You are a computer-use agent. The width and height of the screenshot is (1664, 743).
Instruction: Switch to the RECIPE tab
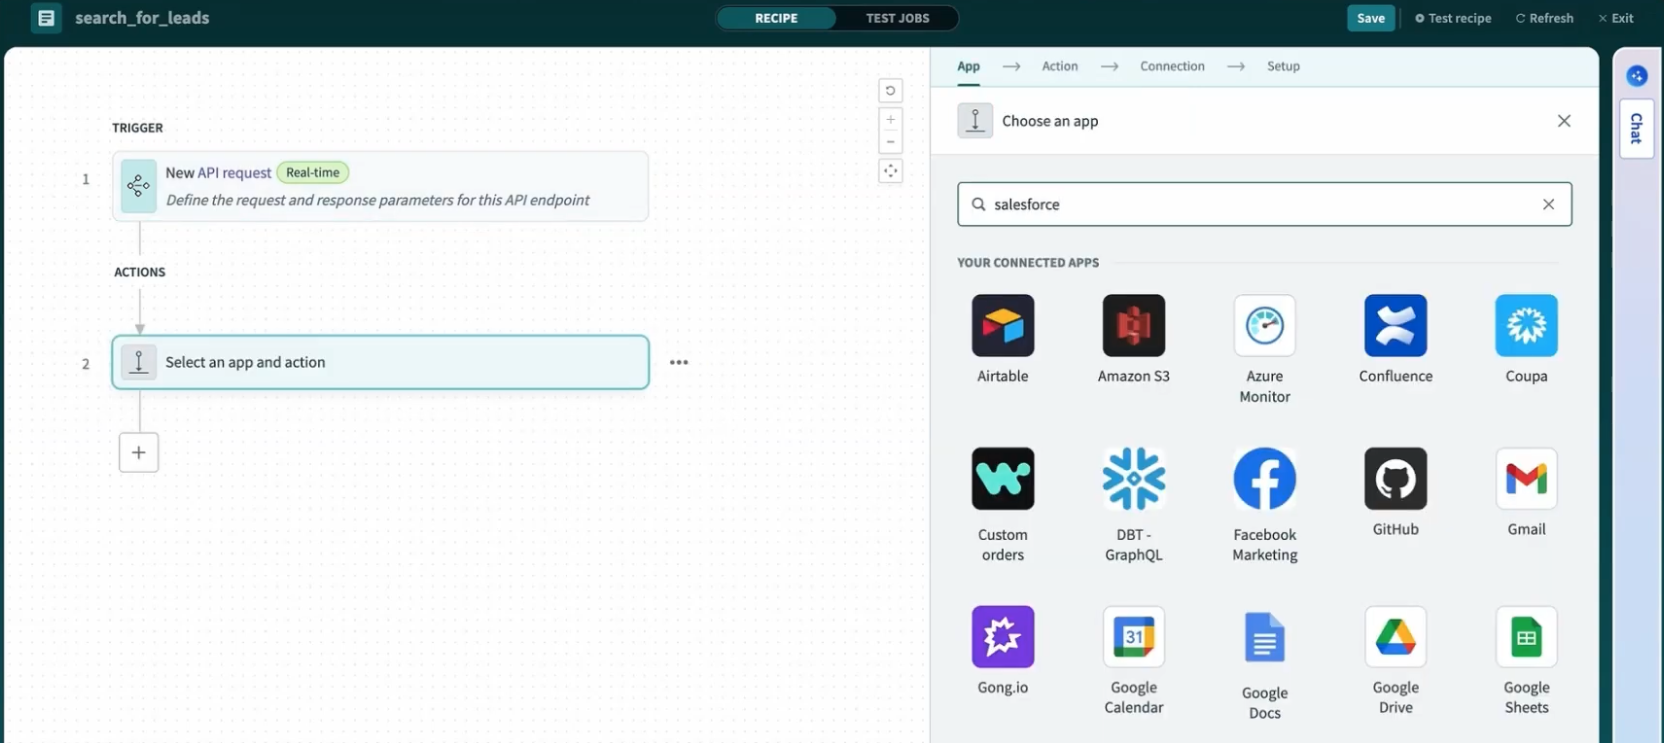coord(776,18)
